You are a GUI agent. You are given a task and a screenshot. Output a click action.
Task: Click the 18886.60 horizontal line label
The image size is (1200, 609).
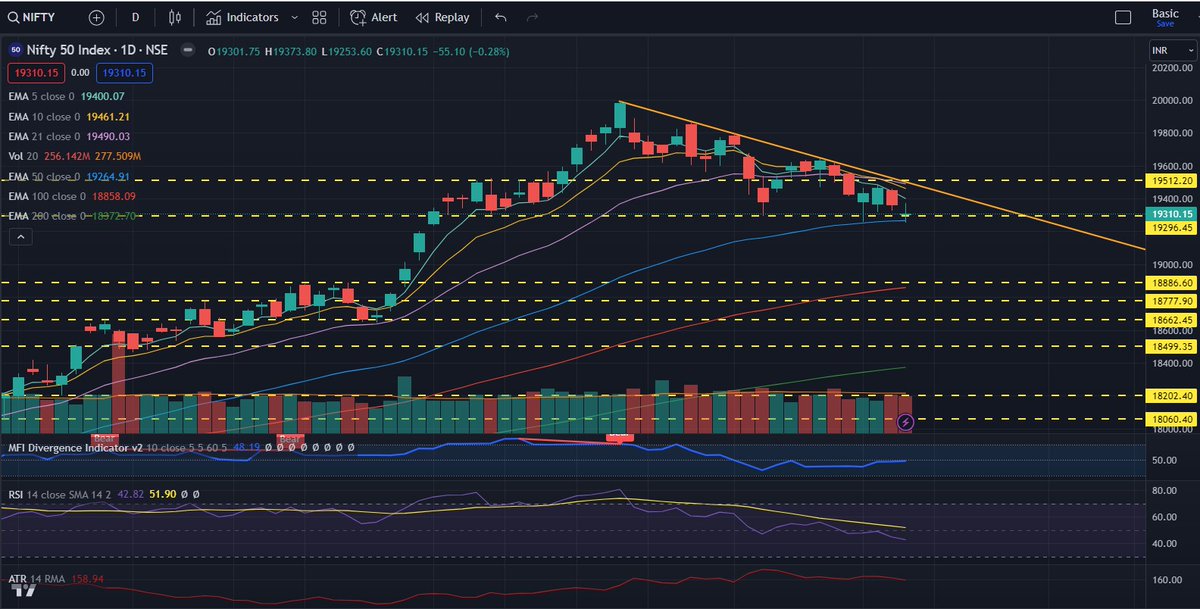point(1173,284)
